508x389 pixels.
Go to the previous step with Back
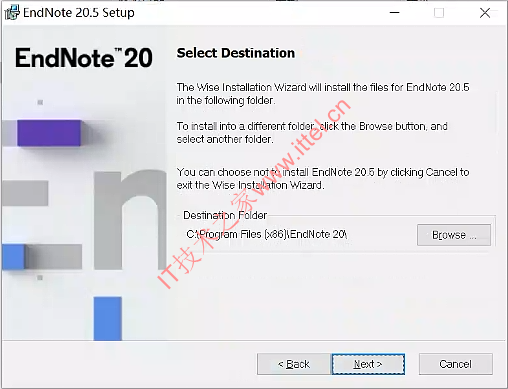pyautogui.click(x=294, y=364)
